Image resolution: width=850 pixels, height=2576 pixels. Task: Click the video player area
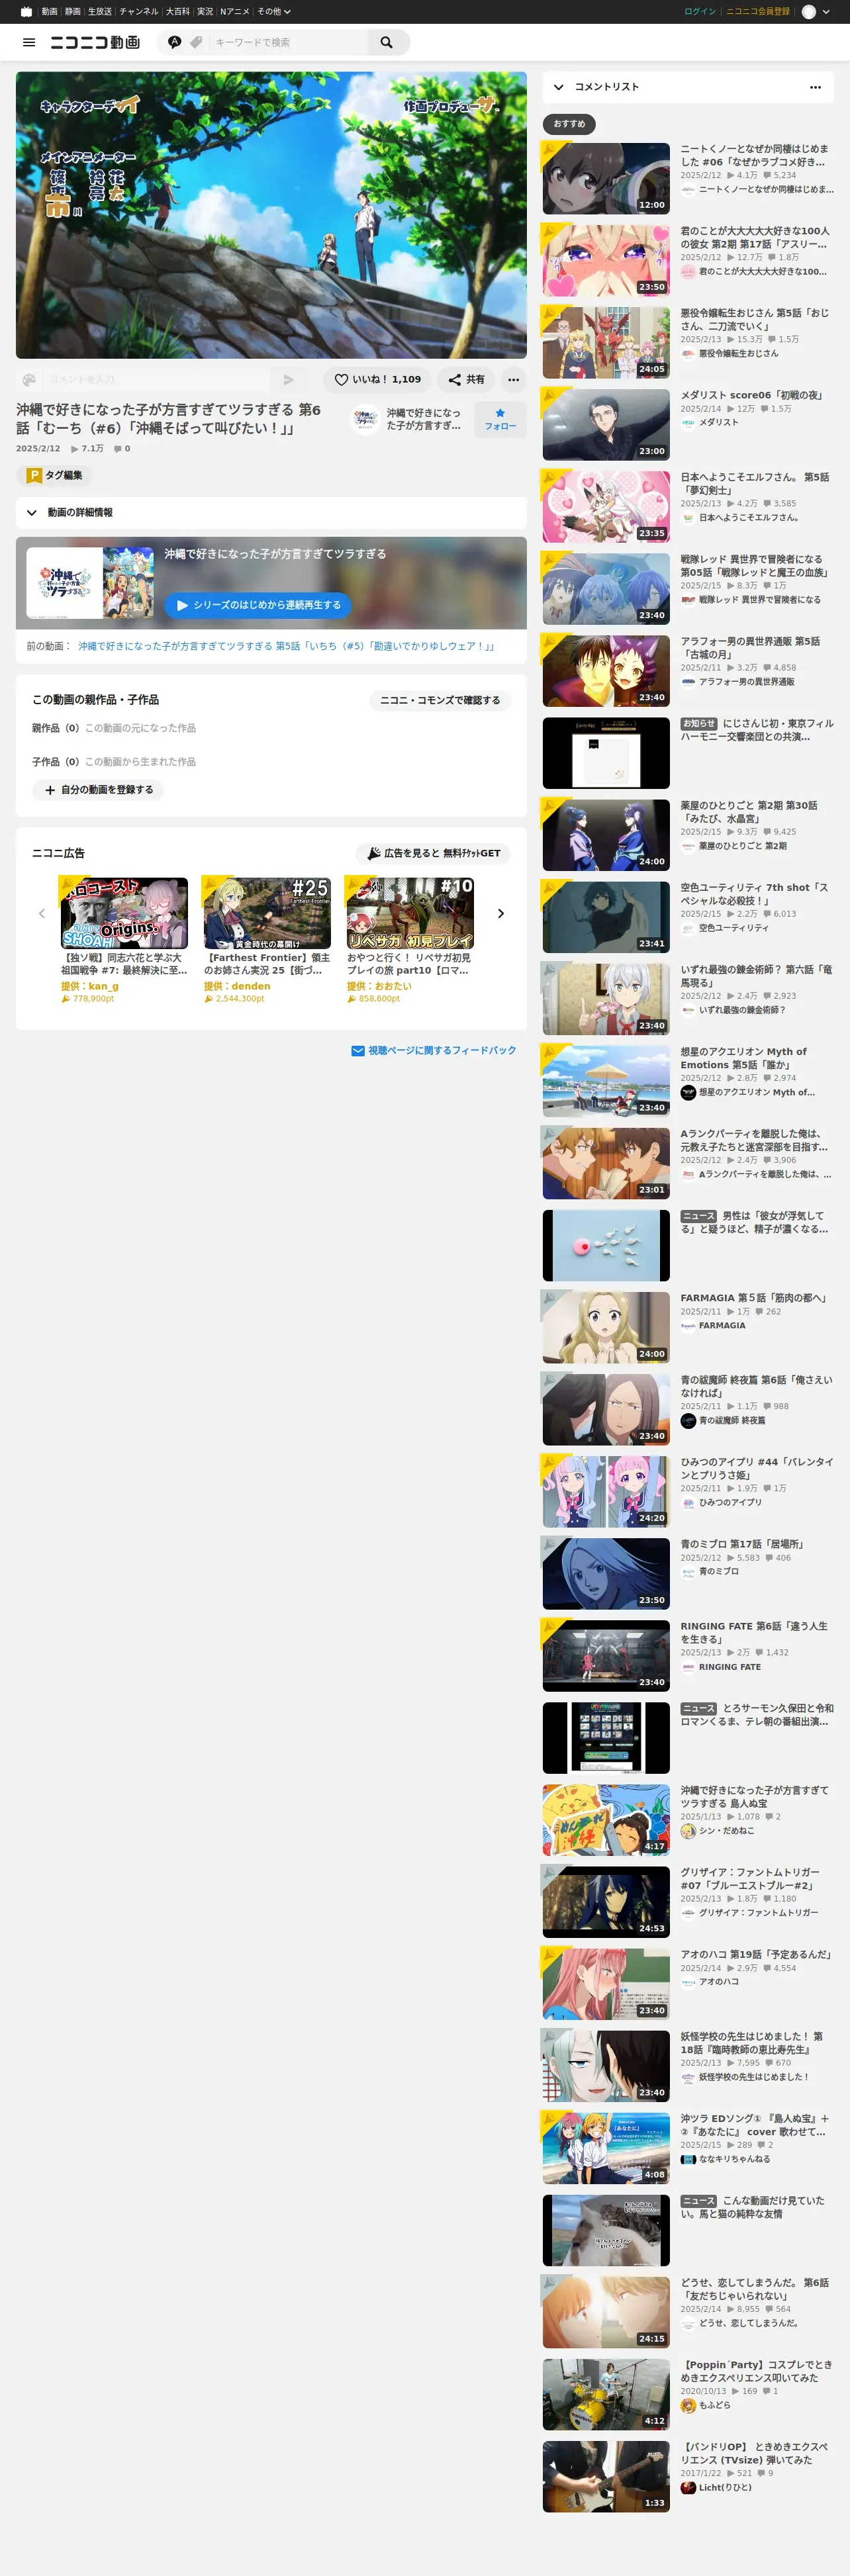(271, 215)
